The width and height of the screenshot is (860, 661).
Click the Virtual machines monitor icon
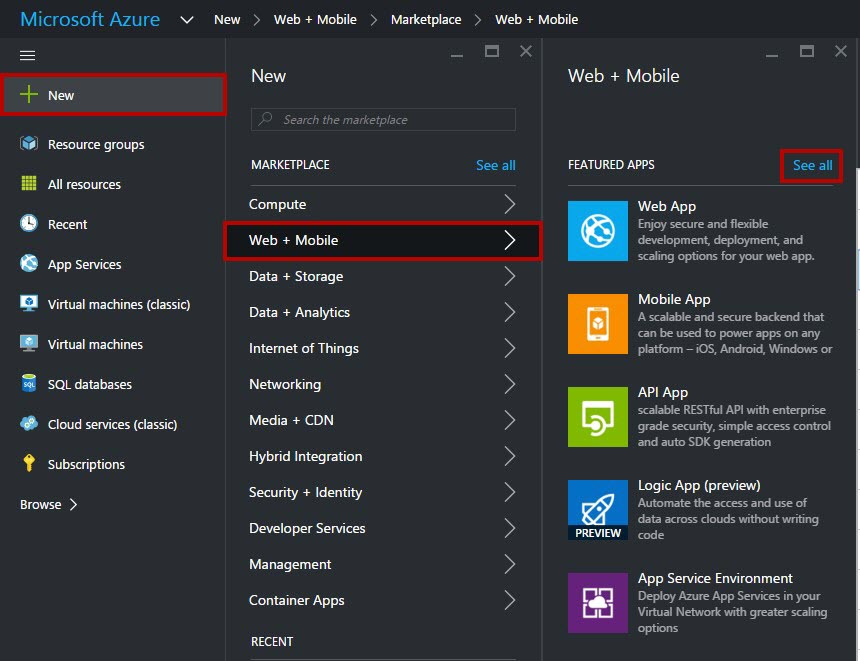(29, 343)
